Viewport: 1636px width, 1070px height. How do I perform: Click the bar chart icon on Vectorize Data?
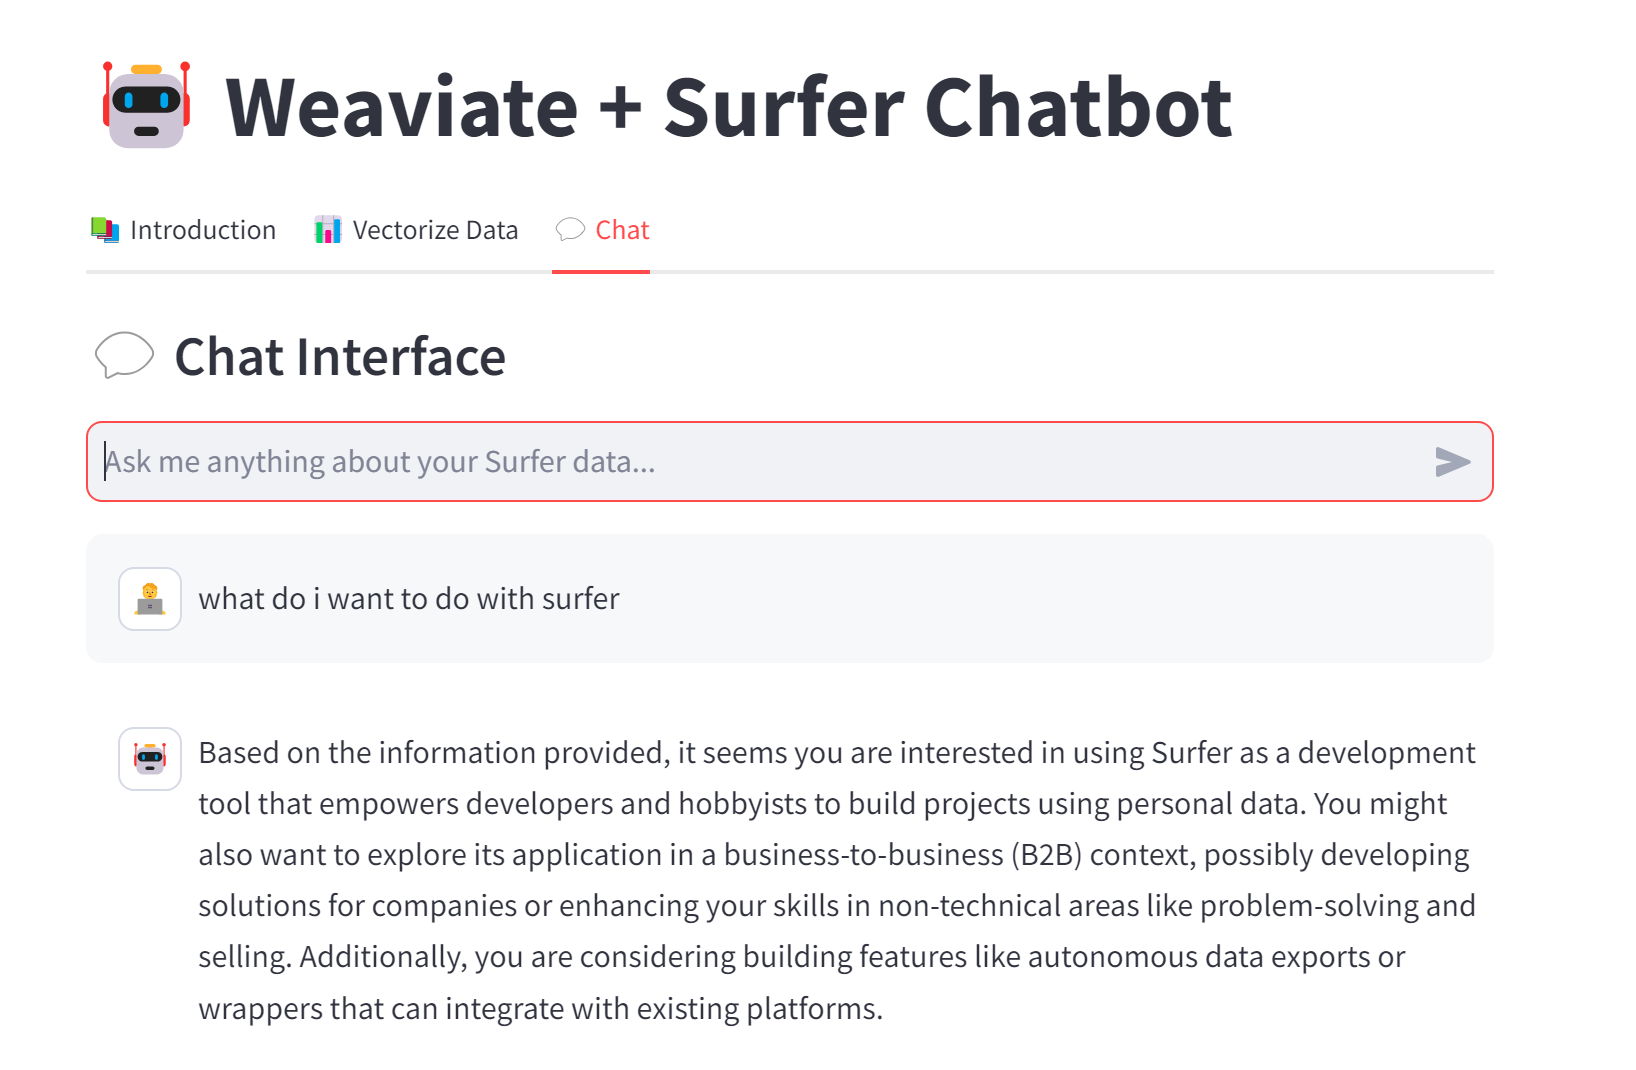coord(328,230)
